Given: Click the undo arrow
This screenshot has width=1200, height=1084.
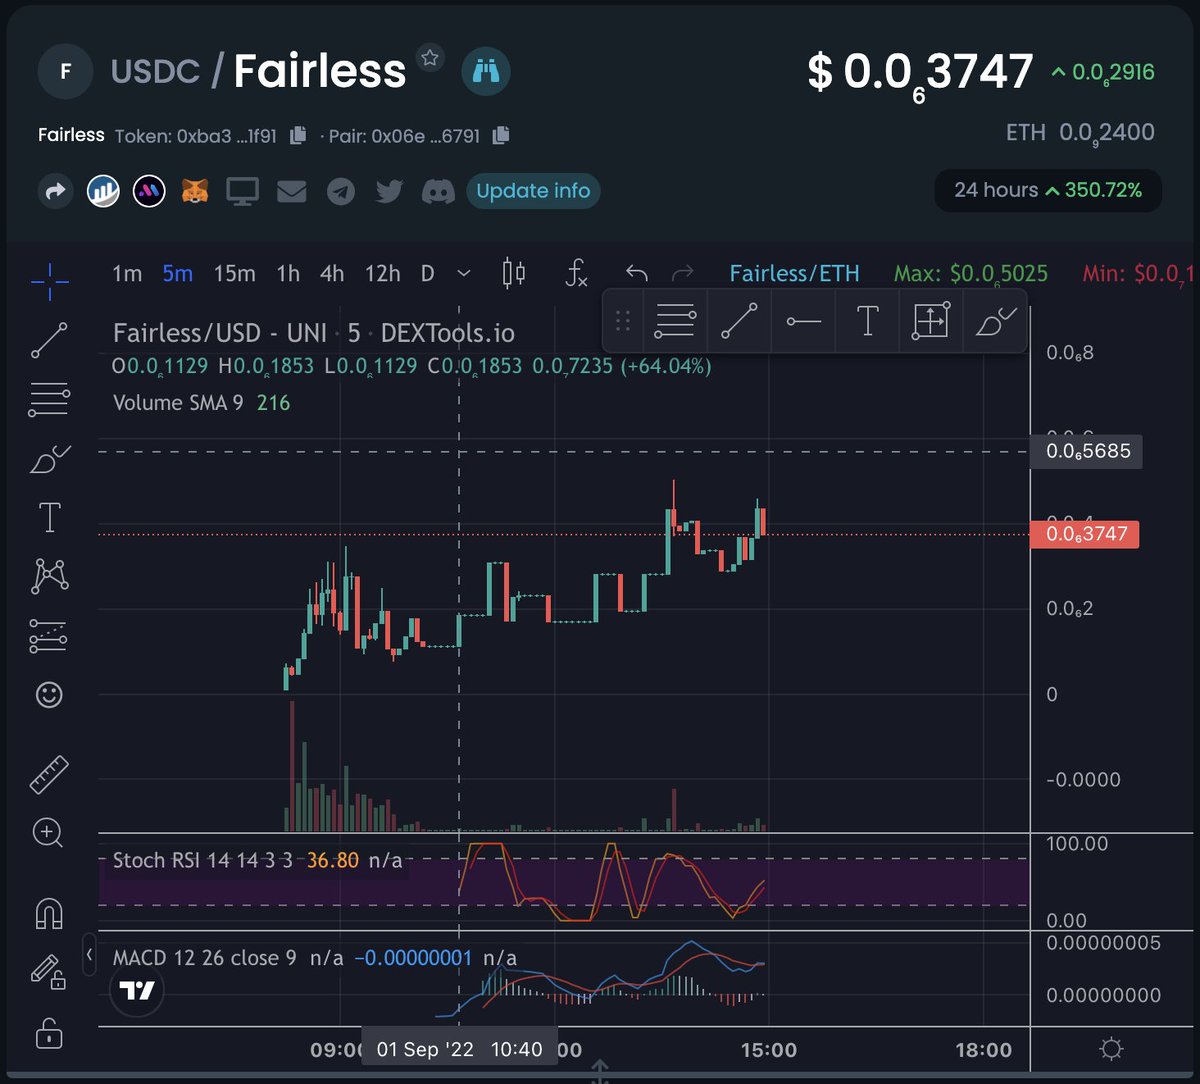Looking at the screenshot, I should (636, 273).
